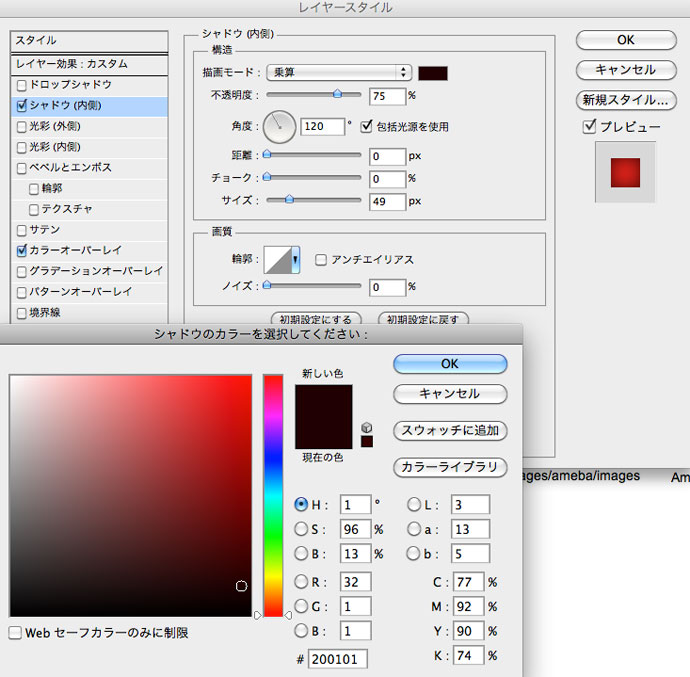The image size is (690, 677).
Task: Enable the ドロップシャドウ checkbox
Action: click(x=22, y=85)
